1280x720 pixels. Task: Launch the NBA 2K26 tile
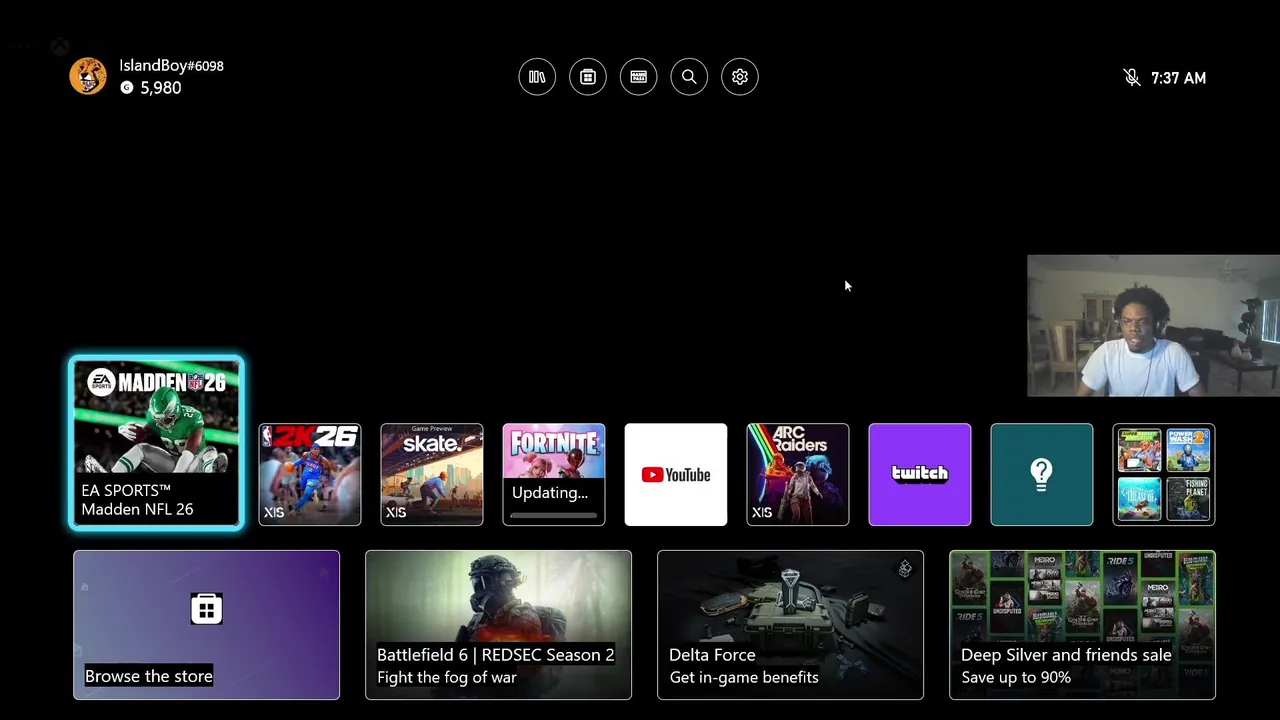tap(310, 474)
